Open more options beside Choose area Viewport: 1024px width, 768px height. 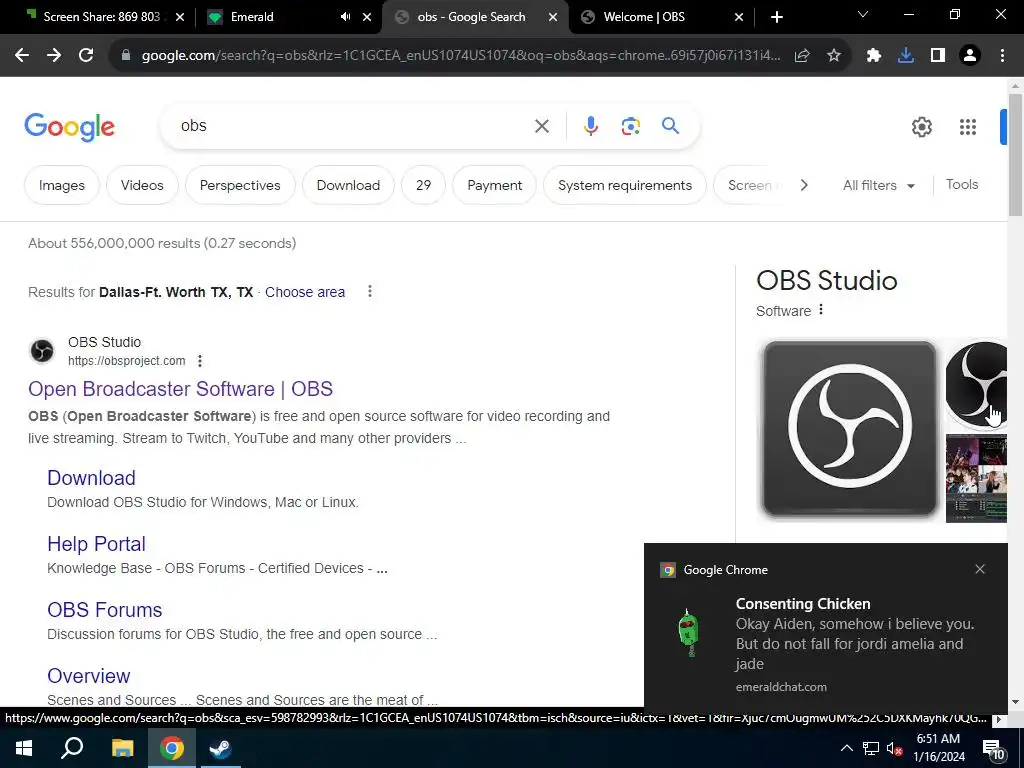pos(370,291)
